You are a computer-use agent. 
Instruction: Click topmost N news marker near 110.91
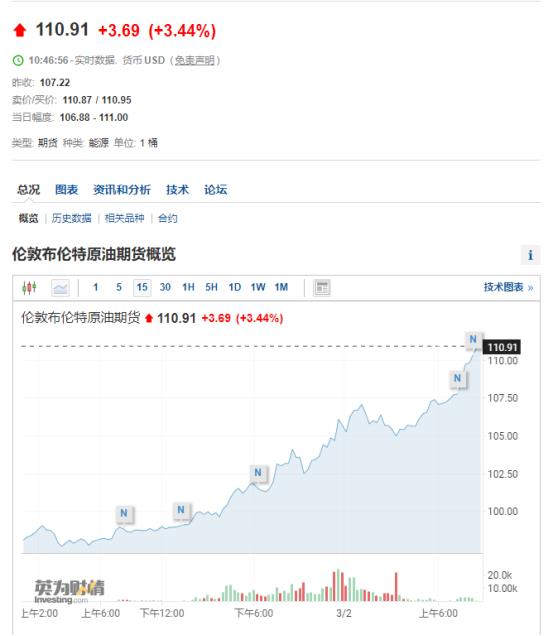click(x=473, y=339)
